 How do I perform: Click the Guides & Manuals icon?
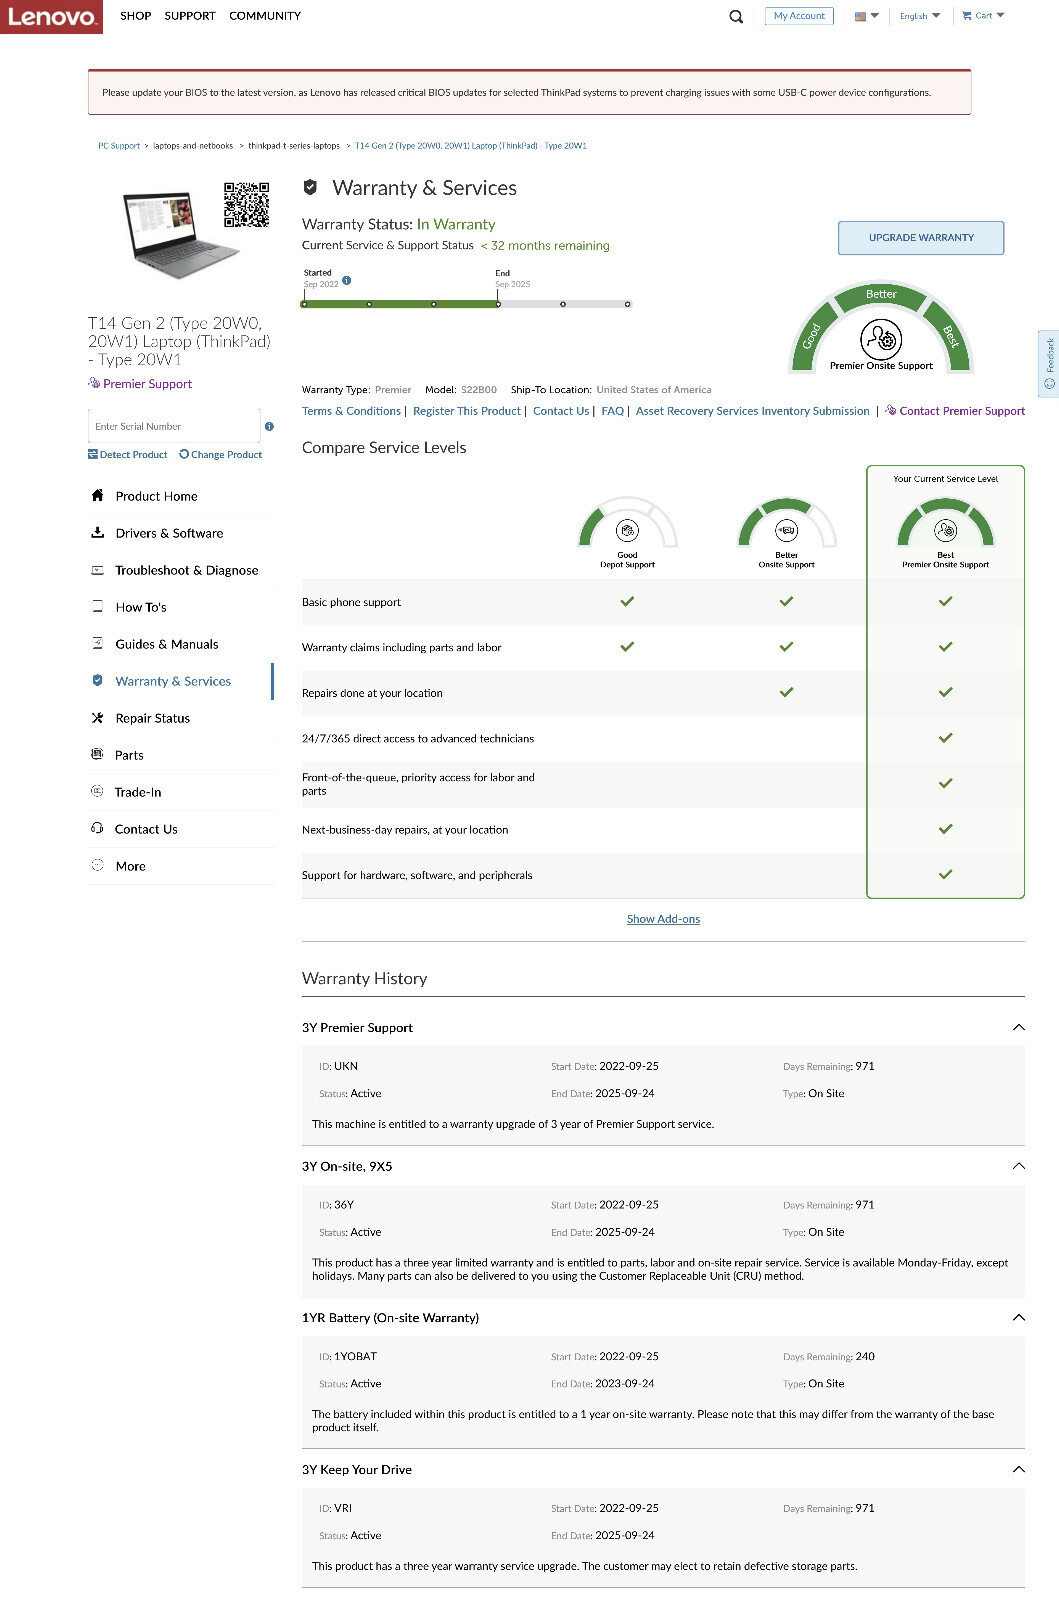click(x=97, y=643)
